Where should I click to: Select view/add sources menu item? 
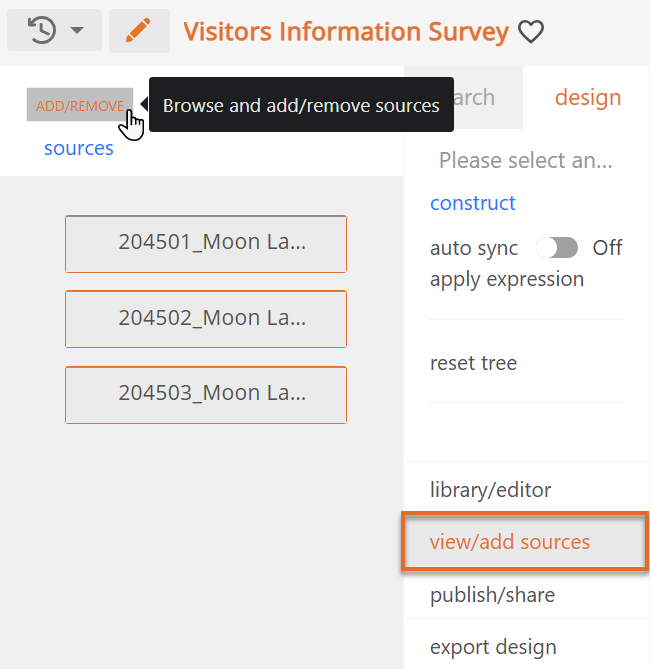point(526,542)
